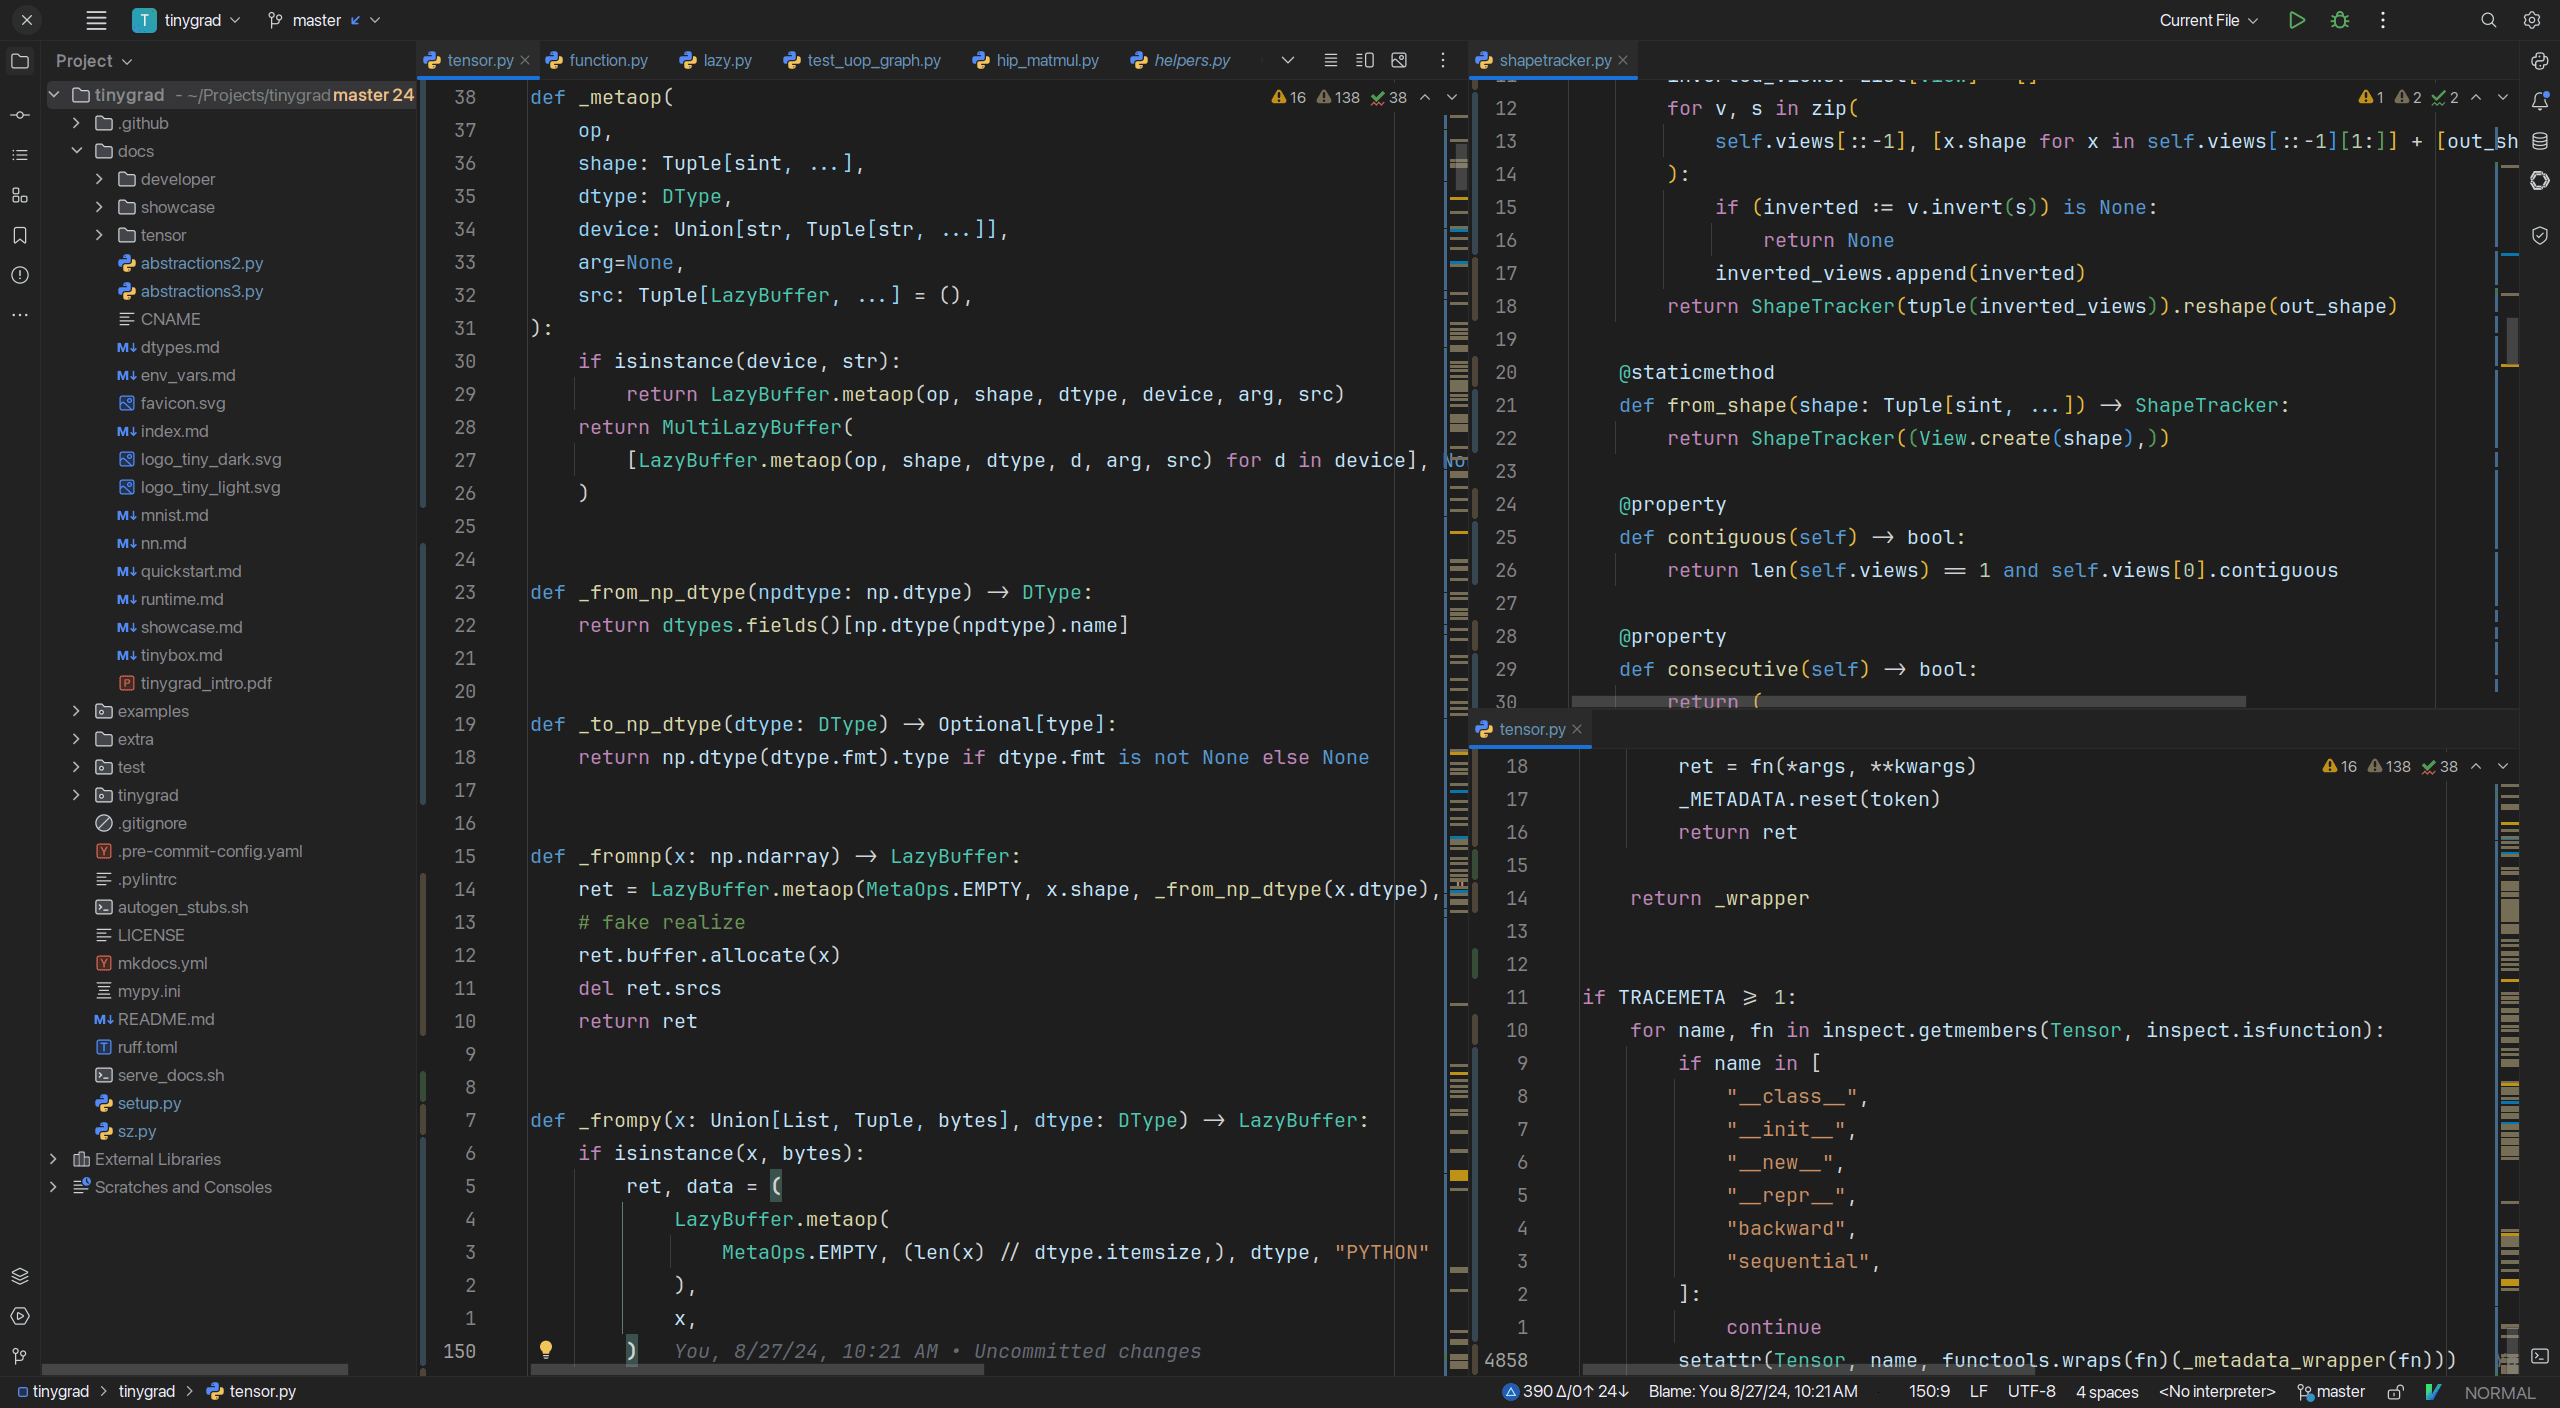Expand the examples folder
The height and width of the screenshot is (1408, 2560).
click(77, 711)
